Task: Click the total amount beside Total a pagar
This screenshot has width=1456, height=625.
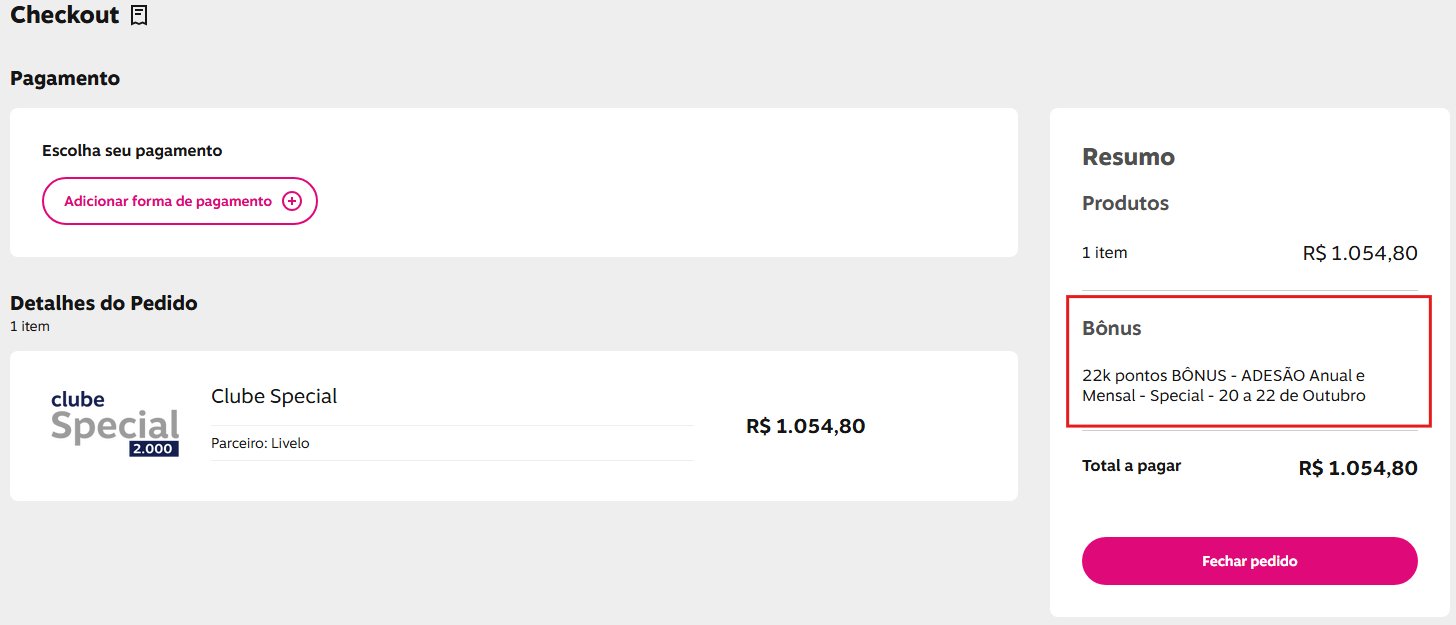Action: coord(1357,468)
